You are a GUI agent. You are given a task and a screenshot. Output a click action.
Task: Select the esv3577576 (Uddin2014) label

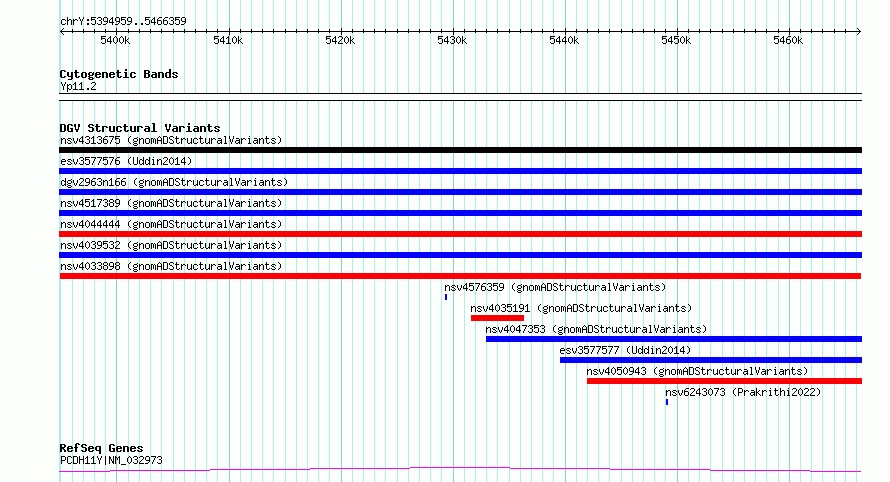click(x=126, y=161)
